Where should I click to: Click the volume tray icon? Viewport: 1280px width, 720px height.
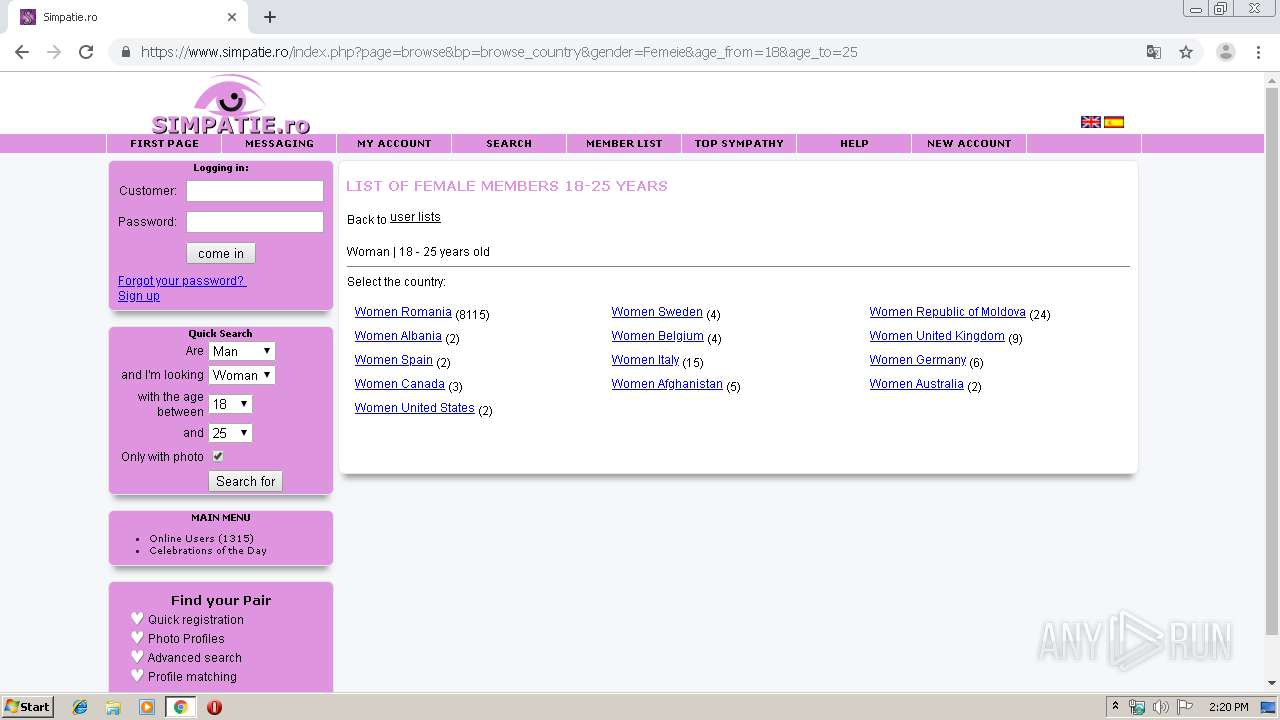pos(1160,707)
